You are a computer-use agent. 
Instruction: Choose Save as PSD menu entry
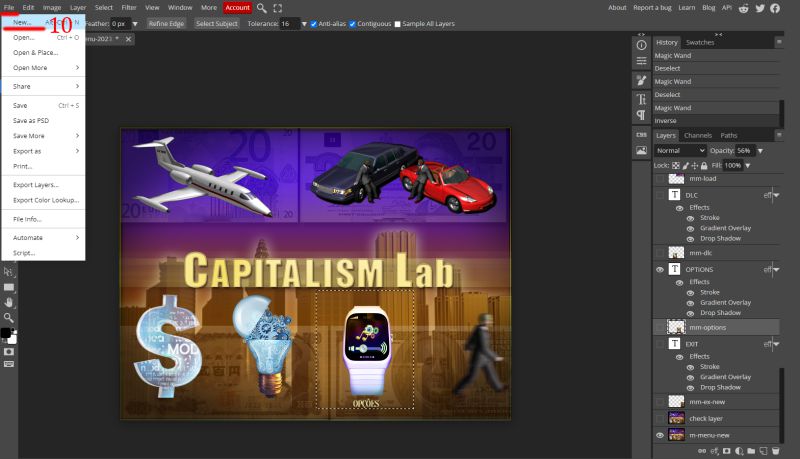pos(43,121)
